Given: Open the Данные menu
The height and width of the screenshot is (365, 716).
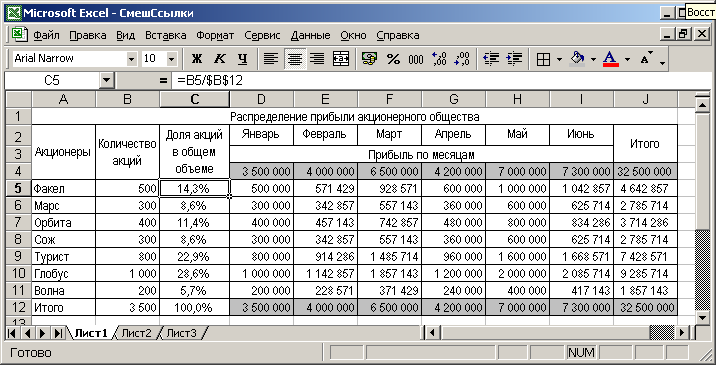Looking at the screenshot, I should pyautogui.click(x=311, y=35).
